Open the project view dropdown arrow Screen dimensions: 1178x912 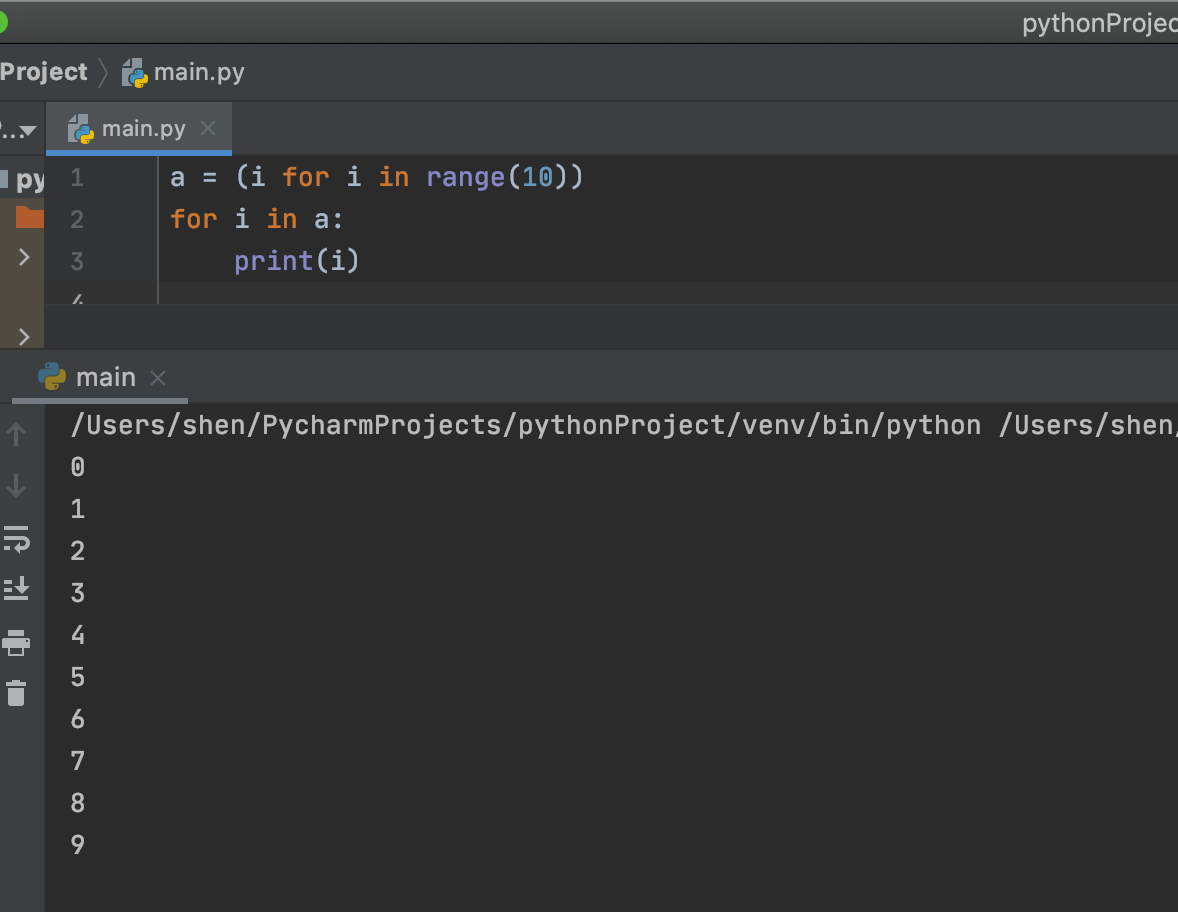[x=28, y=131]
